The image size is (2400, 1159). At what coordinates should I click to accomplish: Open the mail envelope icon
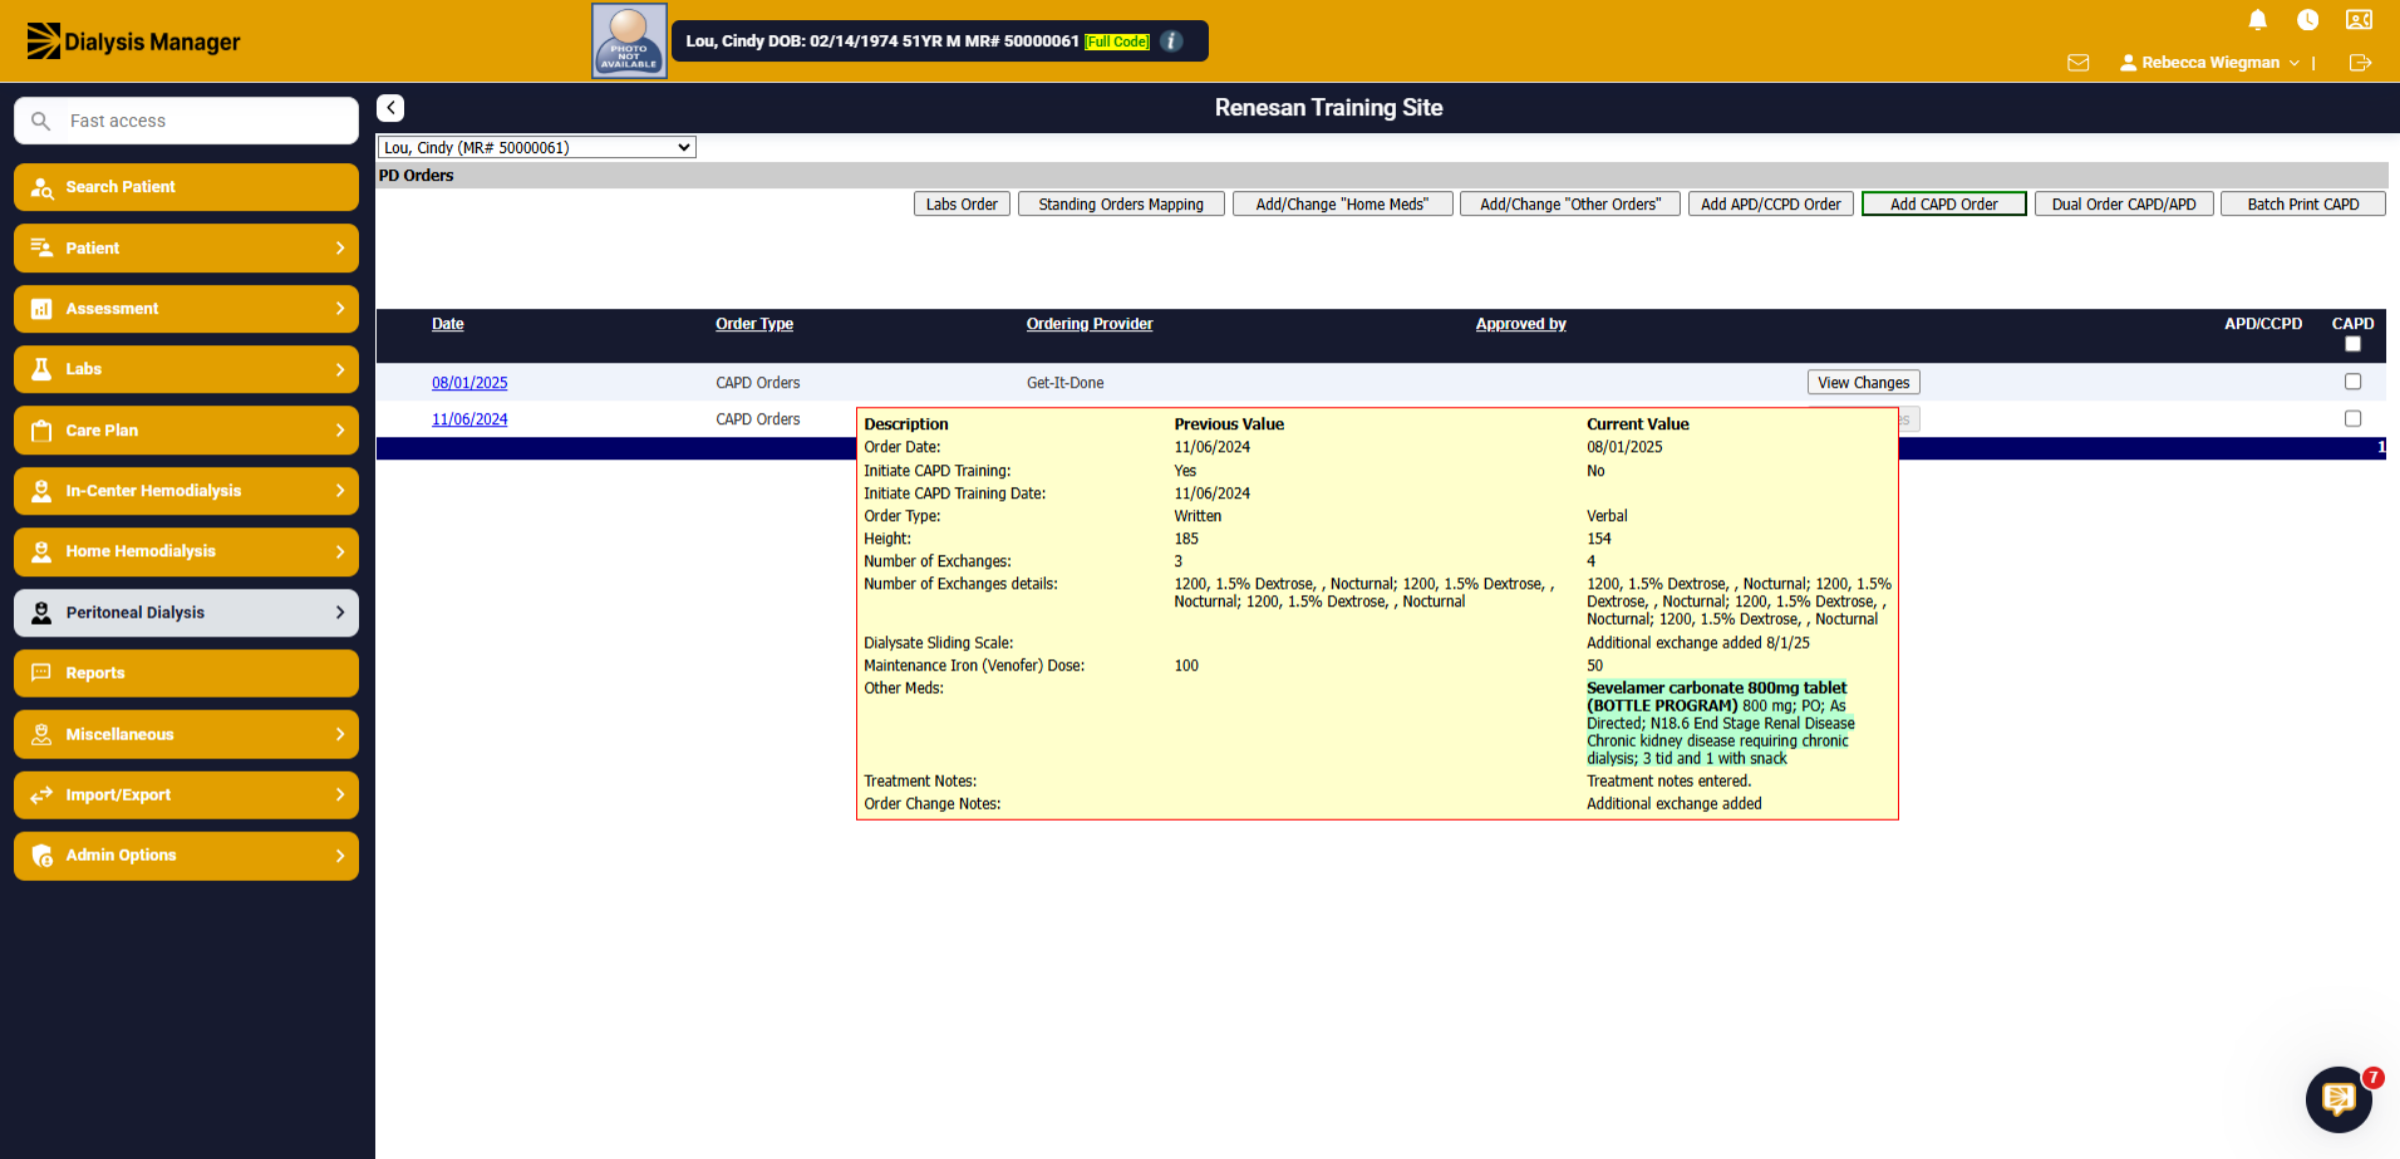2078,63
